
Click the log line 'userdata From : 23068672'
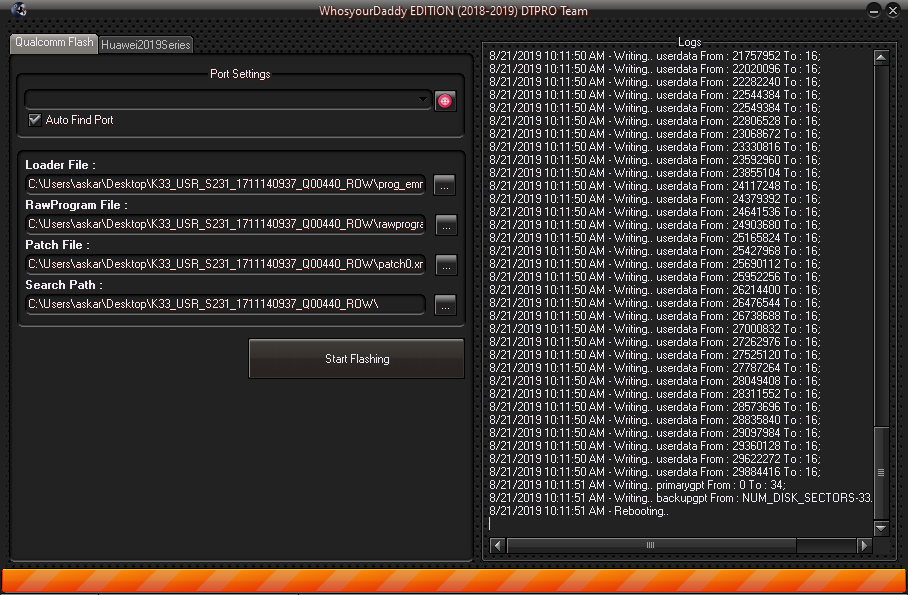(x=654, y=134)
